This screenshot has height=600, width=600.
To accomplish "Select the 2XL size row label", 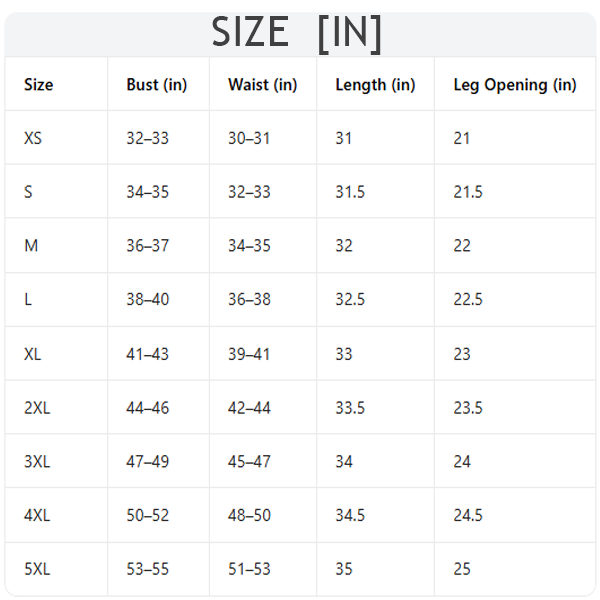I will pos(37,408).
